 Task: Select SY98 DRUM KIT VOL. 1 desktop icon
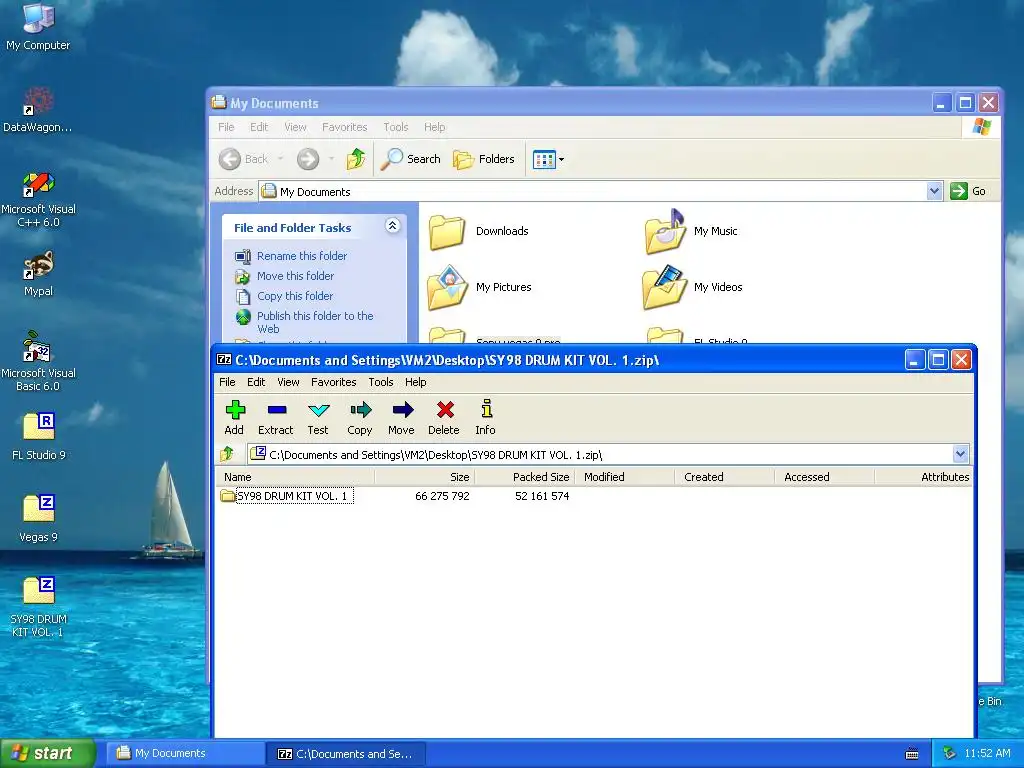(39, 607)
